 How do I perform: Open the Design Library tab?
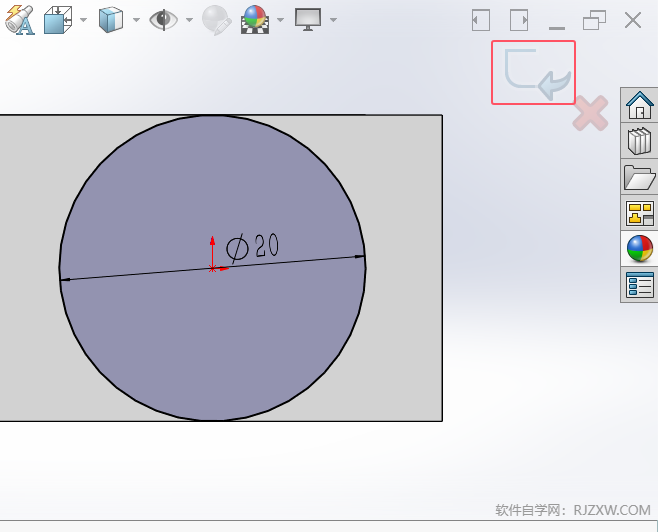click(x=640, y=141)
